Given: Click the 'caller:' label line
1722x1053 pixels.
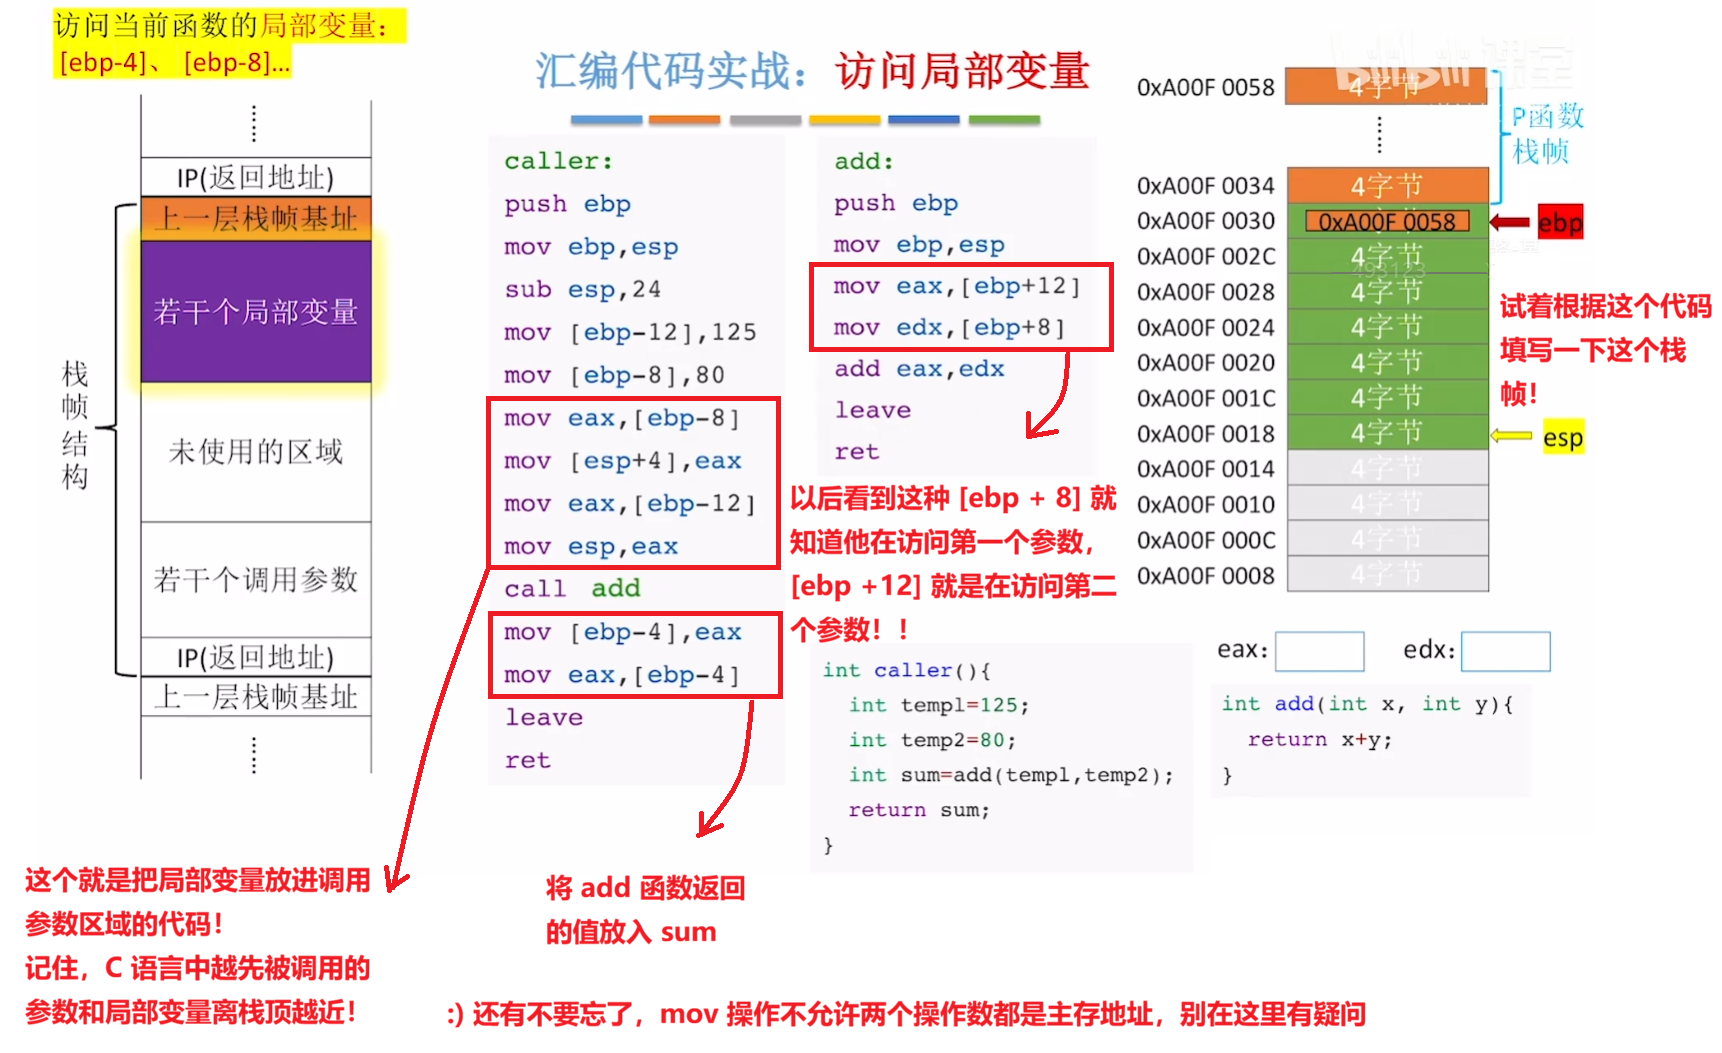Looking at the screenshot, I should tap(558, 161).
